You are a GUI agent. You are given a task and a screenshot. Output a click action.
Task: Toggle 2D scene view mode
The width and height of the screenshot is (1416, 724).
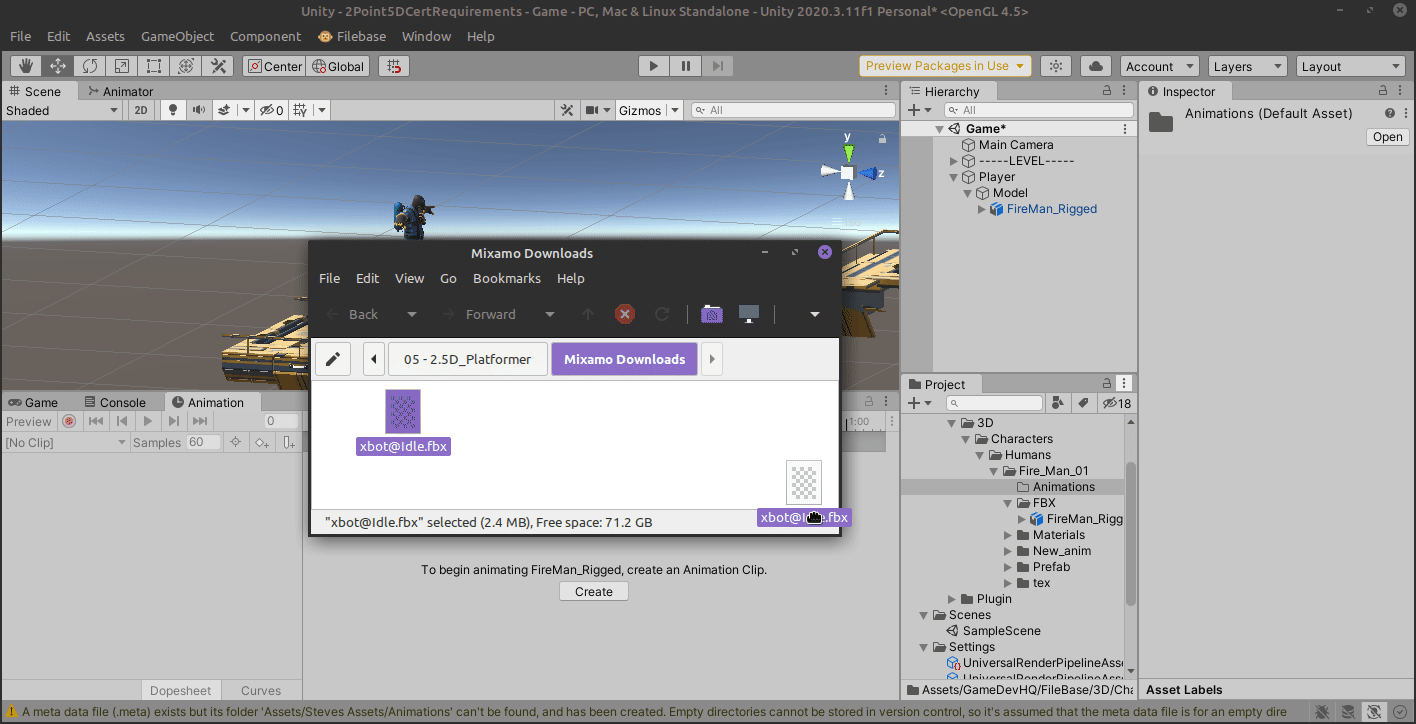click(141, 110)
